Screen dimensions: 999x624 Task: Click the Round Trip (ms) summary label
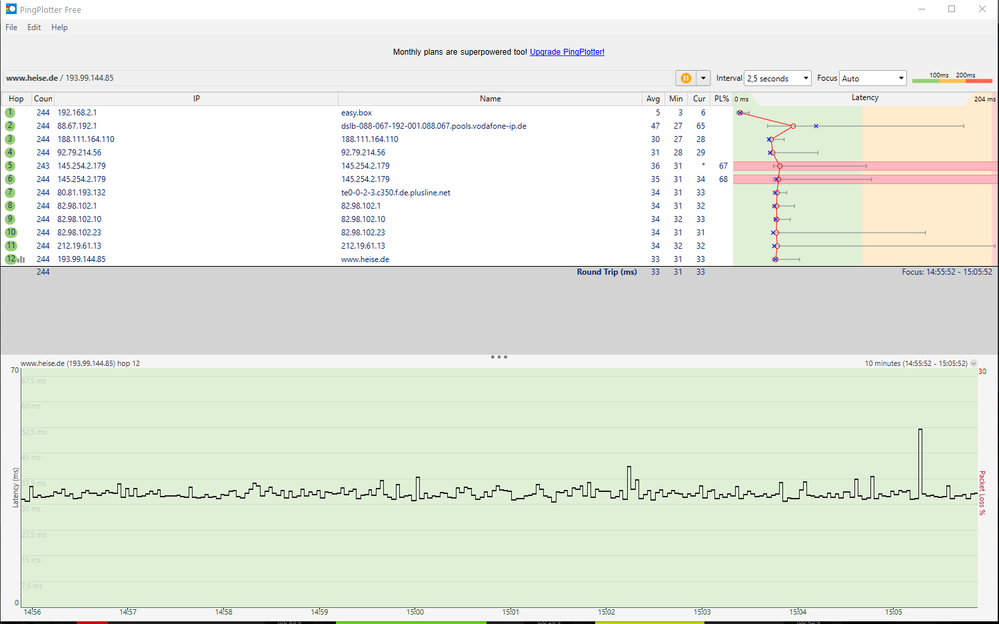tap(607, 272)
